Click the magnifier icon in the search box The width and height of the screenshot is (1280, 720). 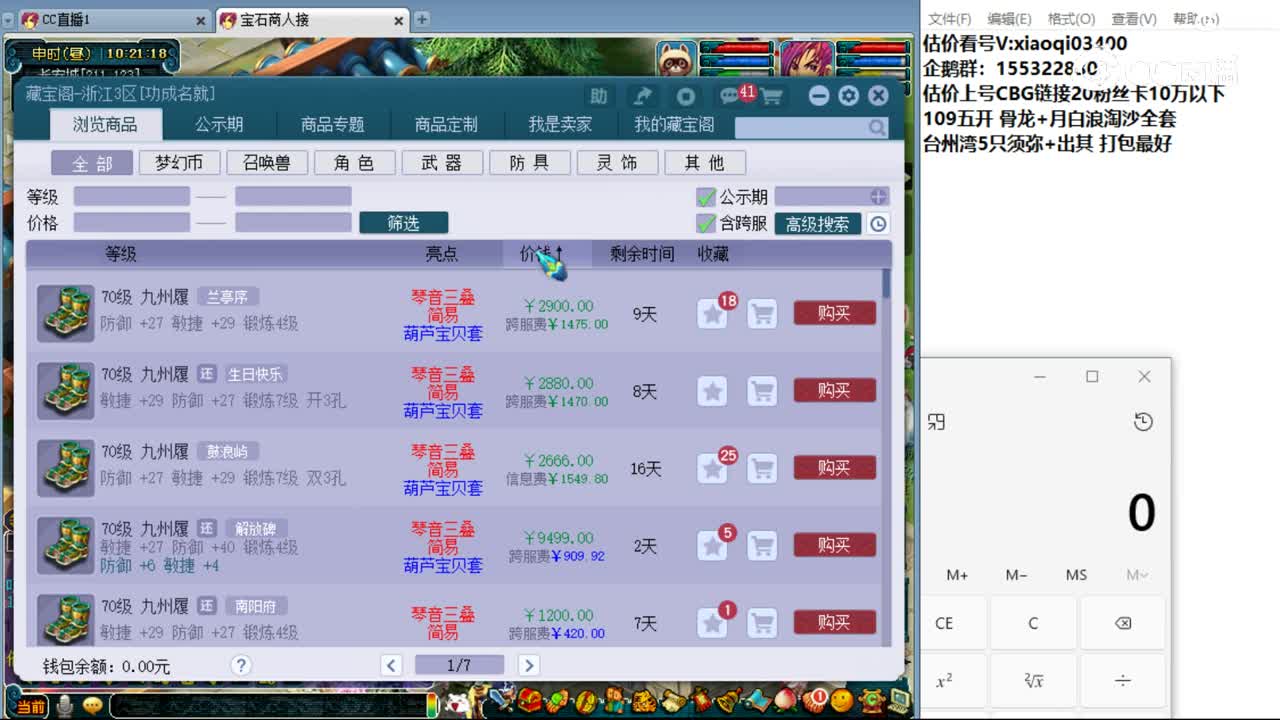click(x=877, y=128)
